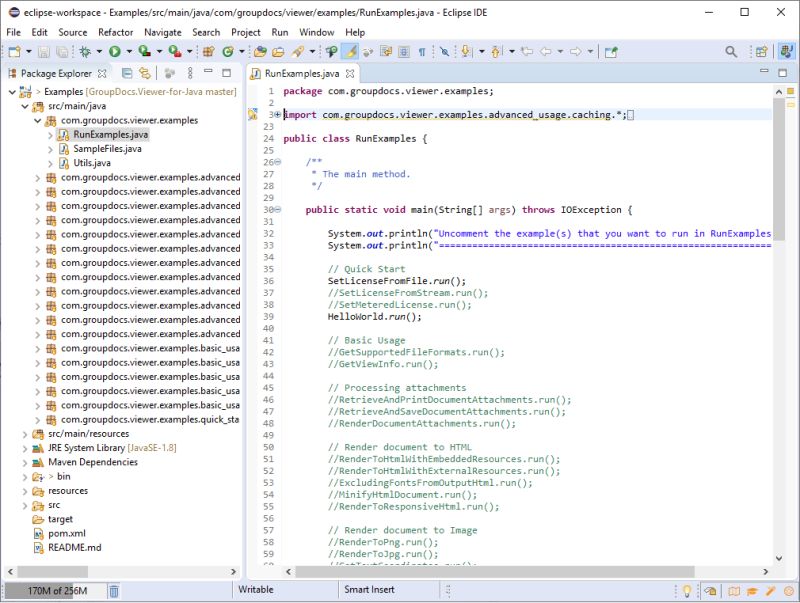Click the Save All toolbar icon
This screenshot has height=603, width=800.
pos(62,52)
